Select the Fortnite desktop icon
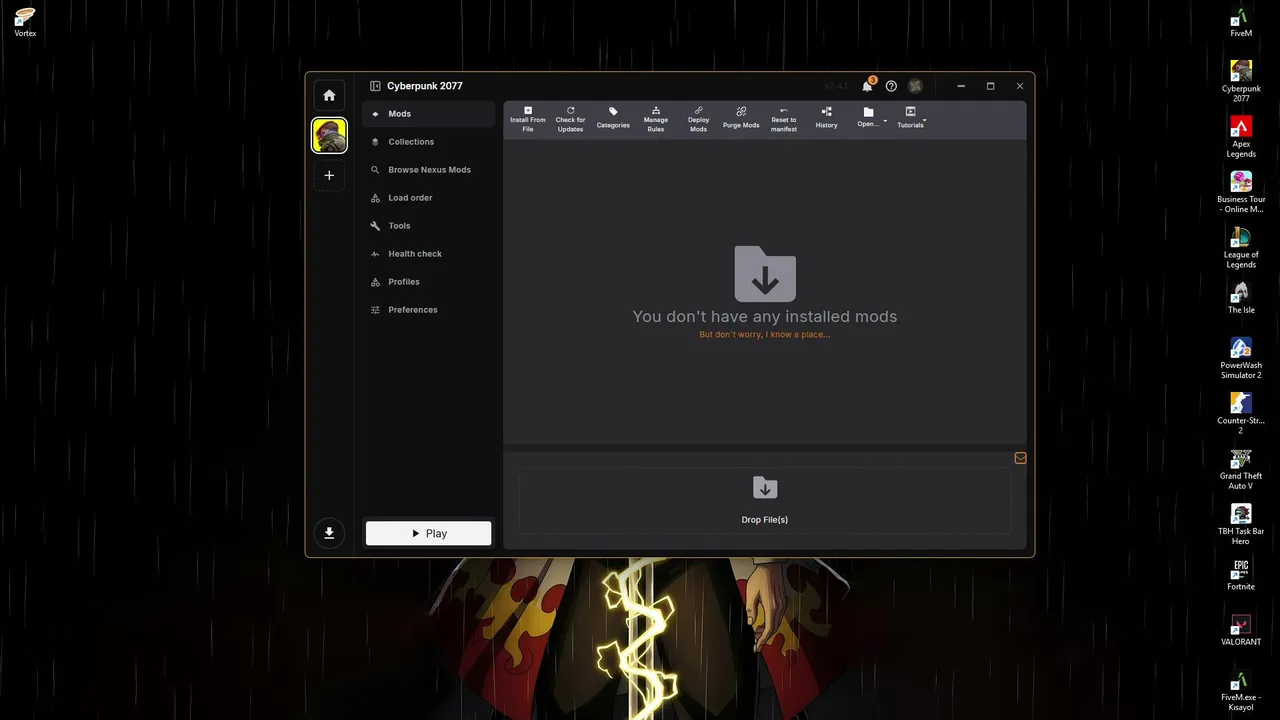1280x720 pixels. (x=1241, y=575)
